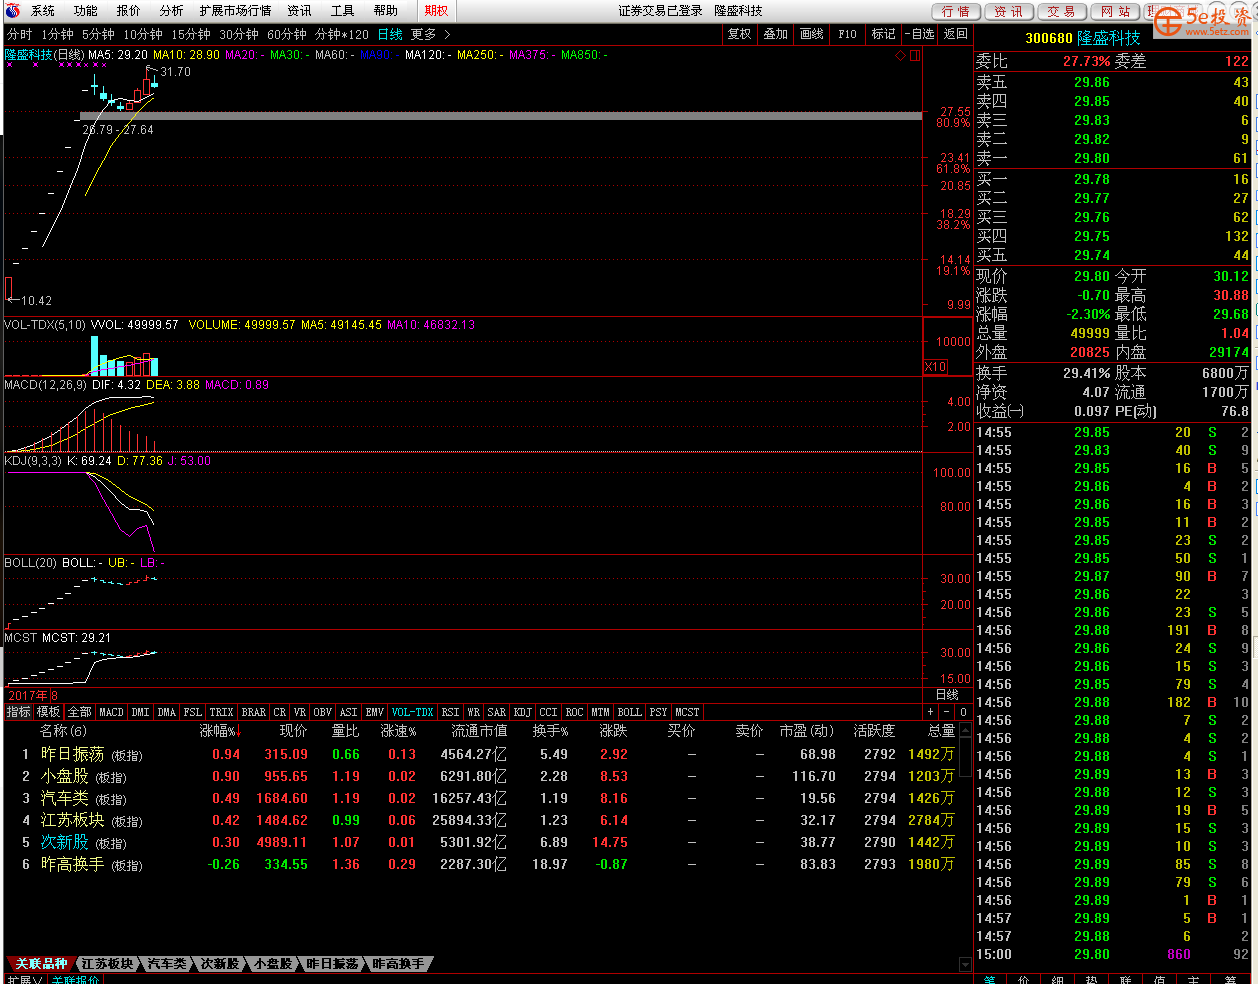The width and height of the screenshot is (1258, 984).
Task: Click the 标记 mark button
Action: coord(883,34)
